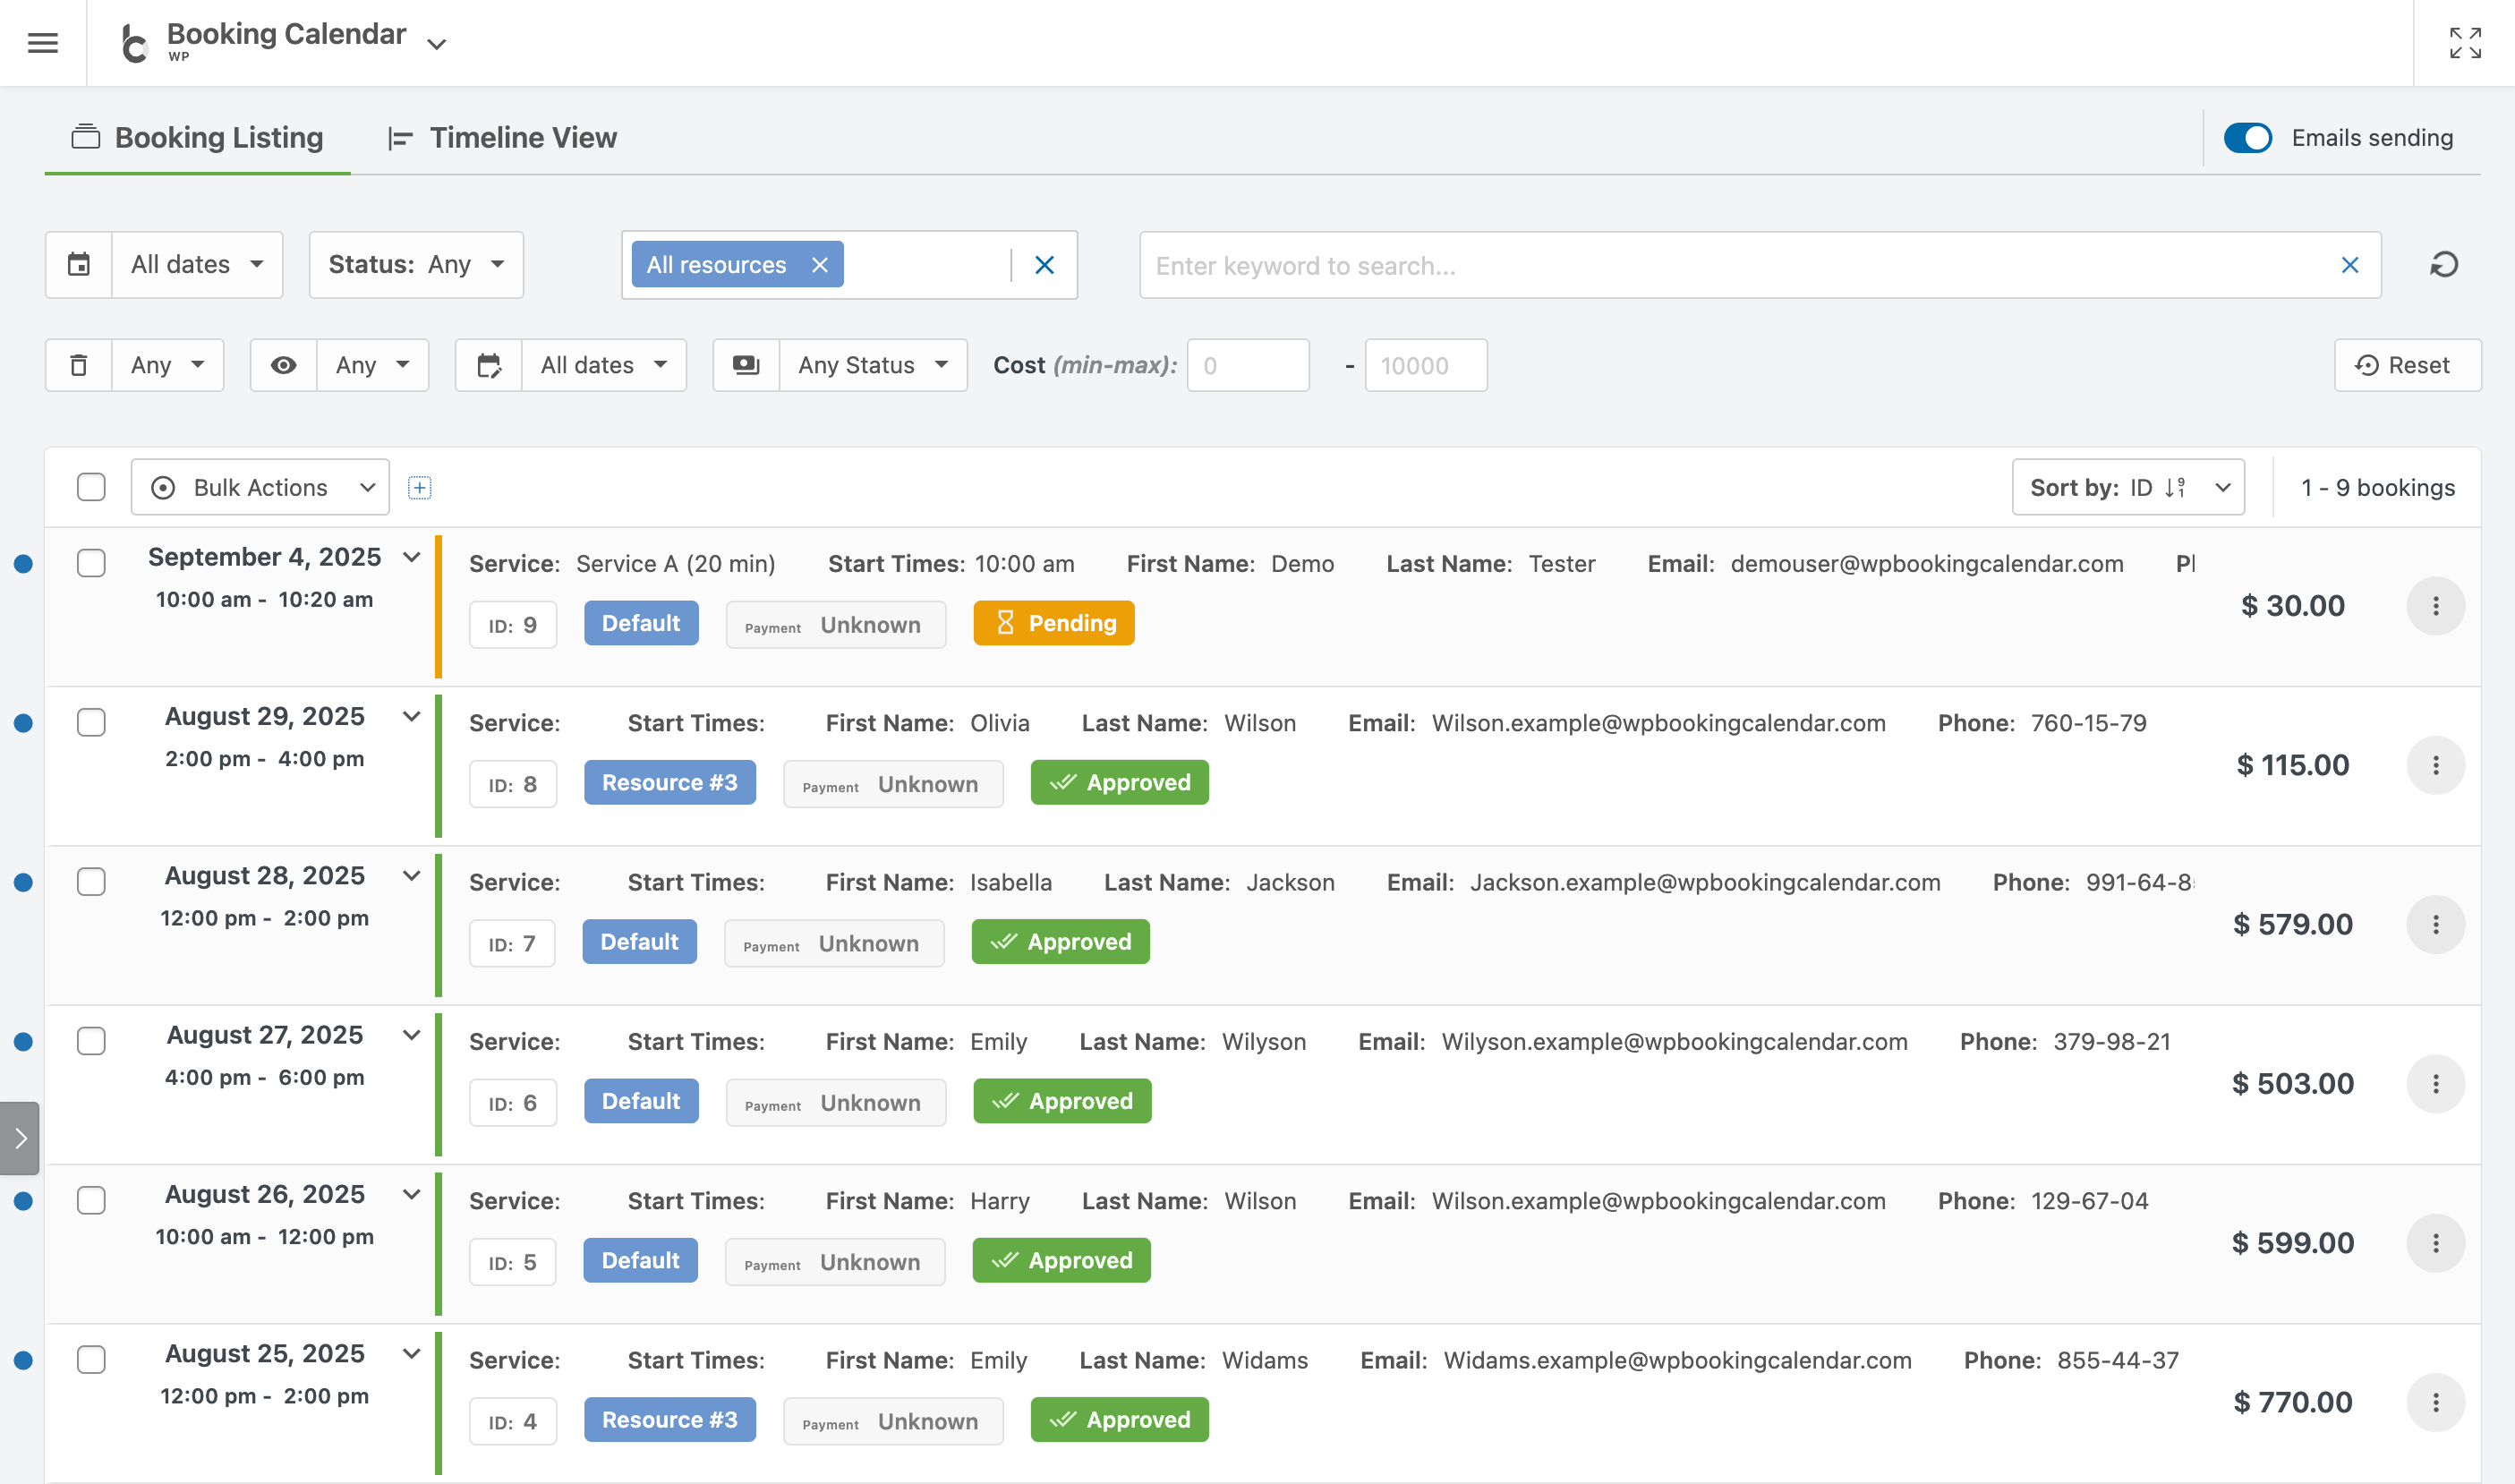Select the August 28, 2025 booking checkbox
Screen dimensions: 2515x1484
(x=91, y=881)
